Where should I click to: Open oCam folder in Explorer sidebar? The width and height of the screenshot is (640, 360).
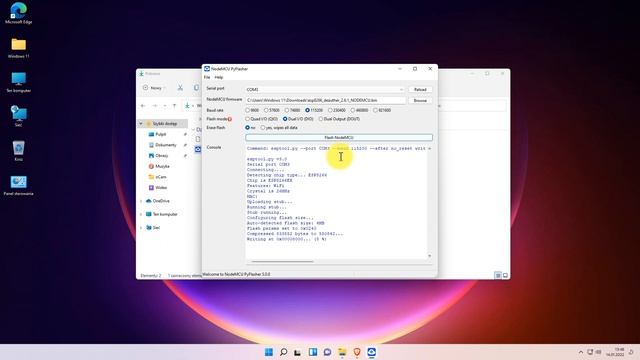click(161, 177)
